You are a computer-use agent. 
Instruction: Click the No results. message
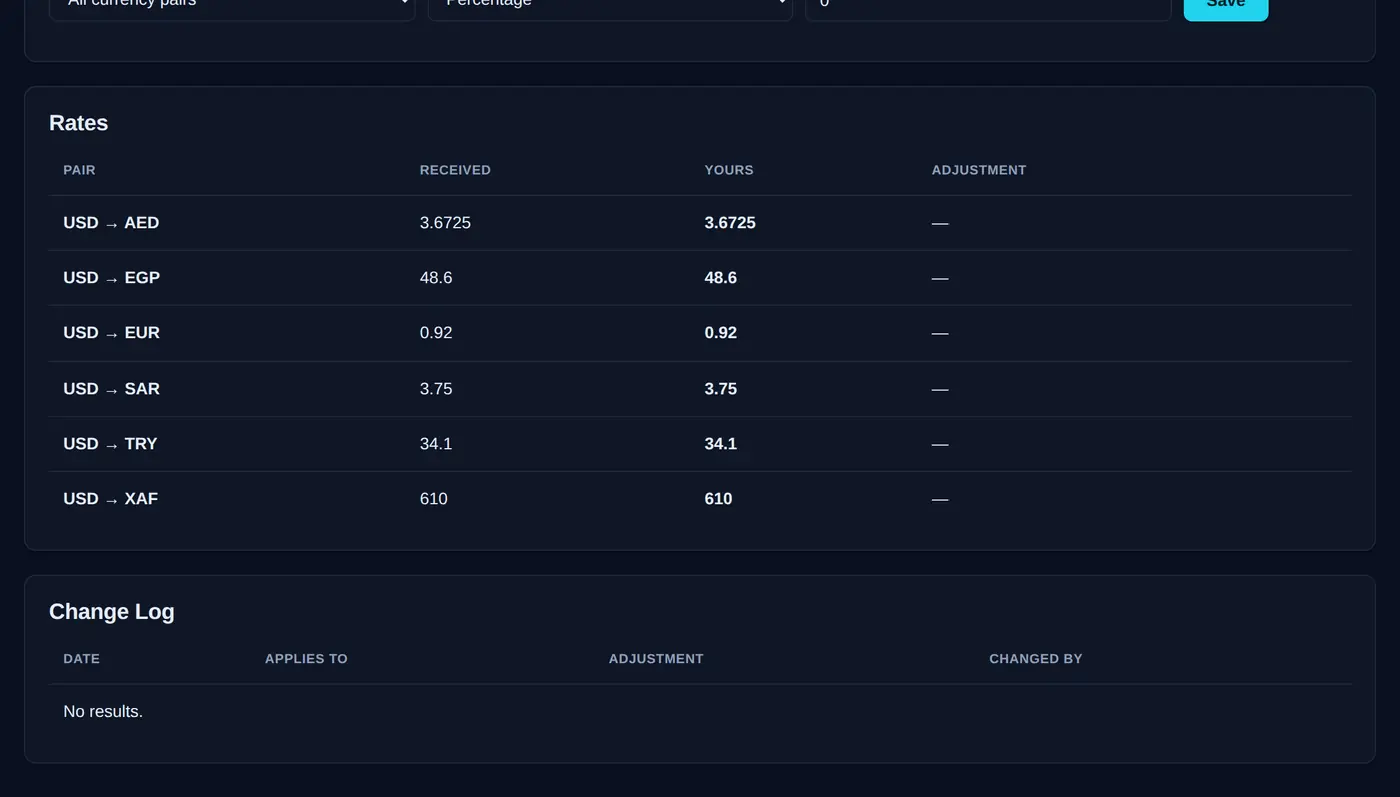click(103, 712)
